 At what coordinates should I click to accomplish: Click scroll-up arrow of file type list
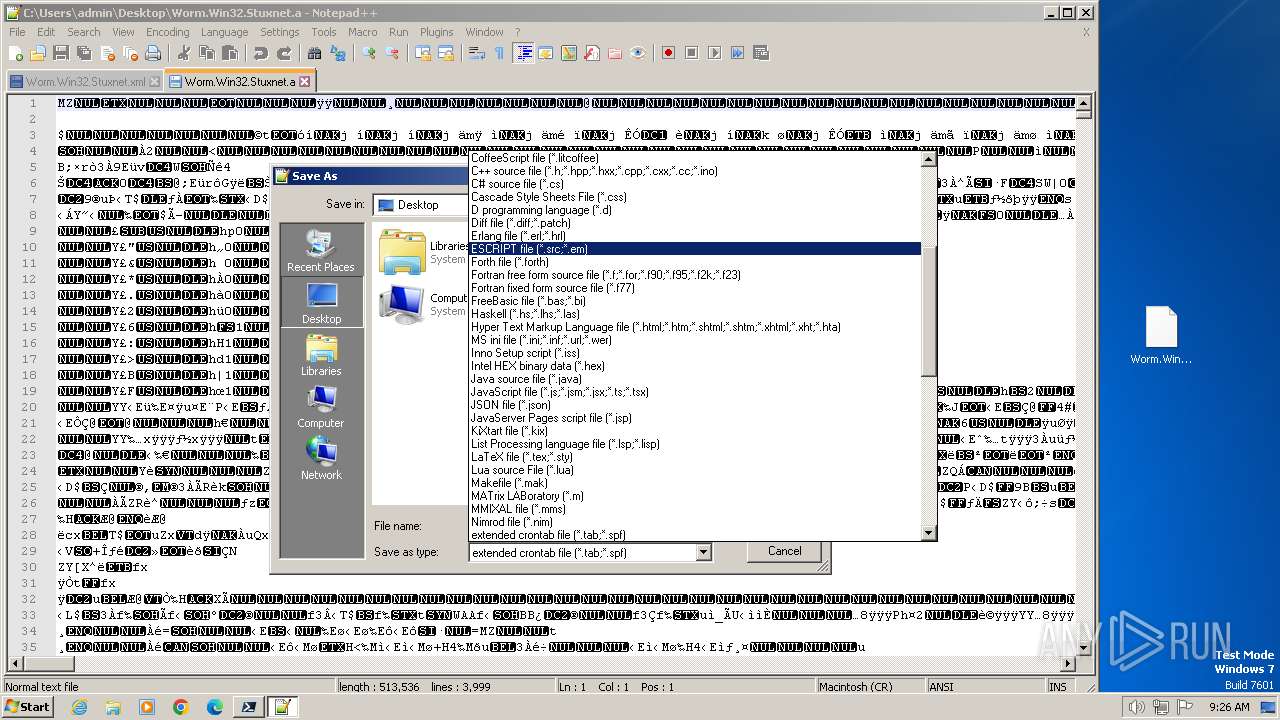point(928,159)
